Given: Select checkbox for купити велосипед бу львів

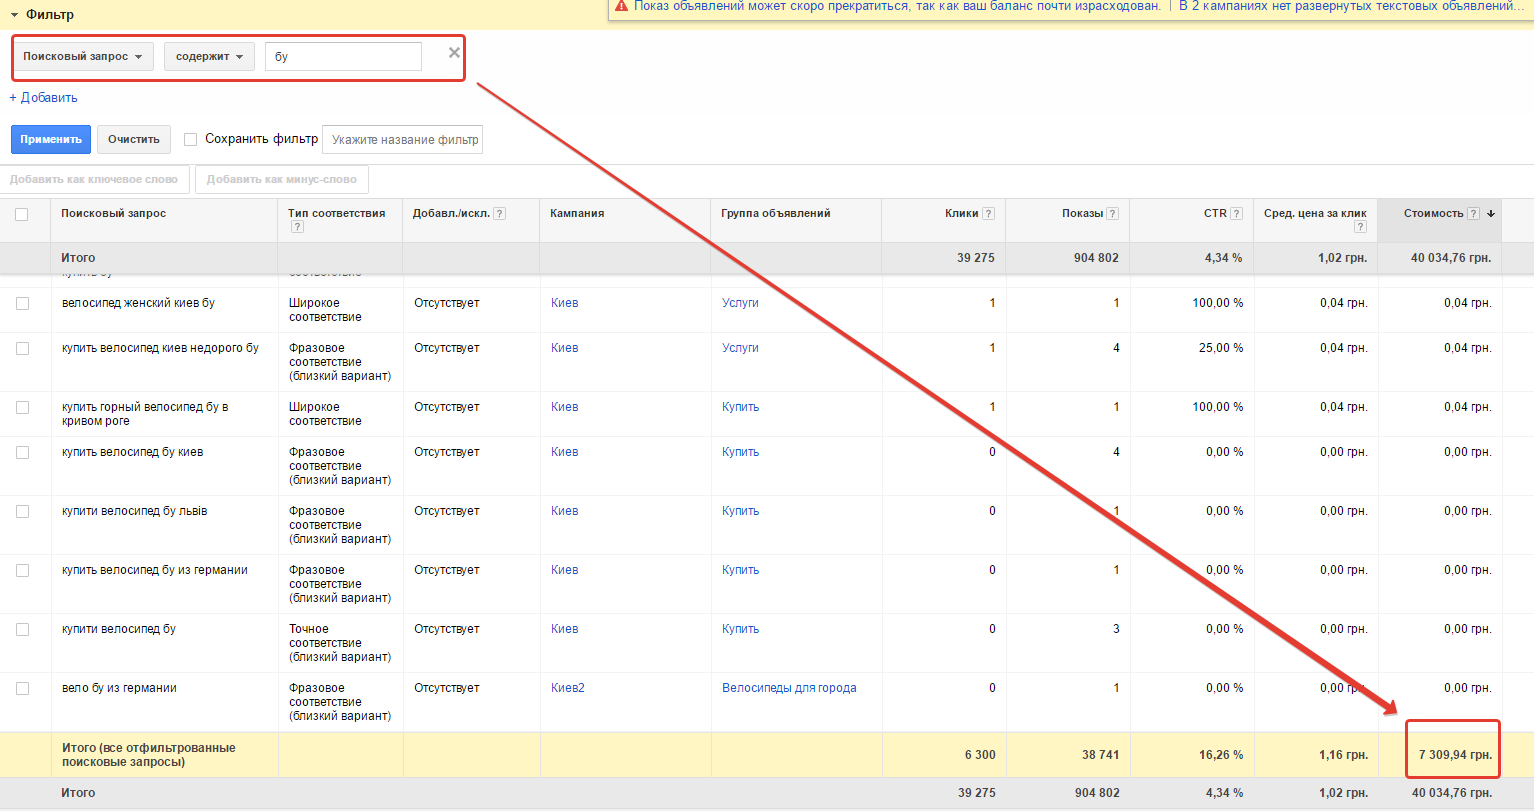Looking at the screenshot, I should pos(22,511).
